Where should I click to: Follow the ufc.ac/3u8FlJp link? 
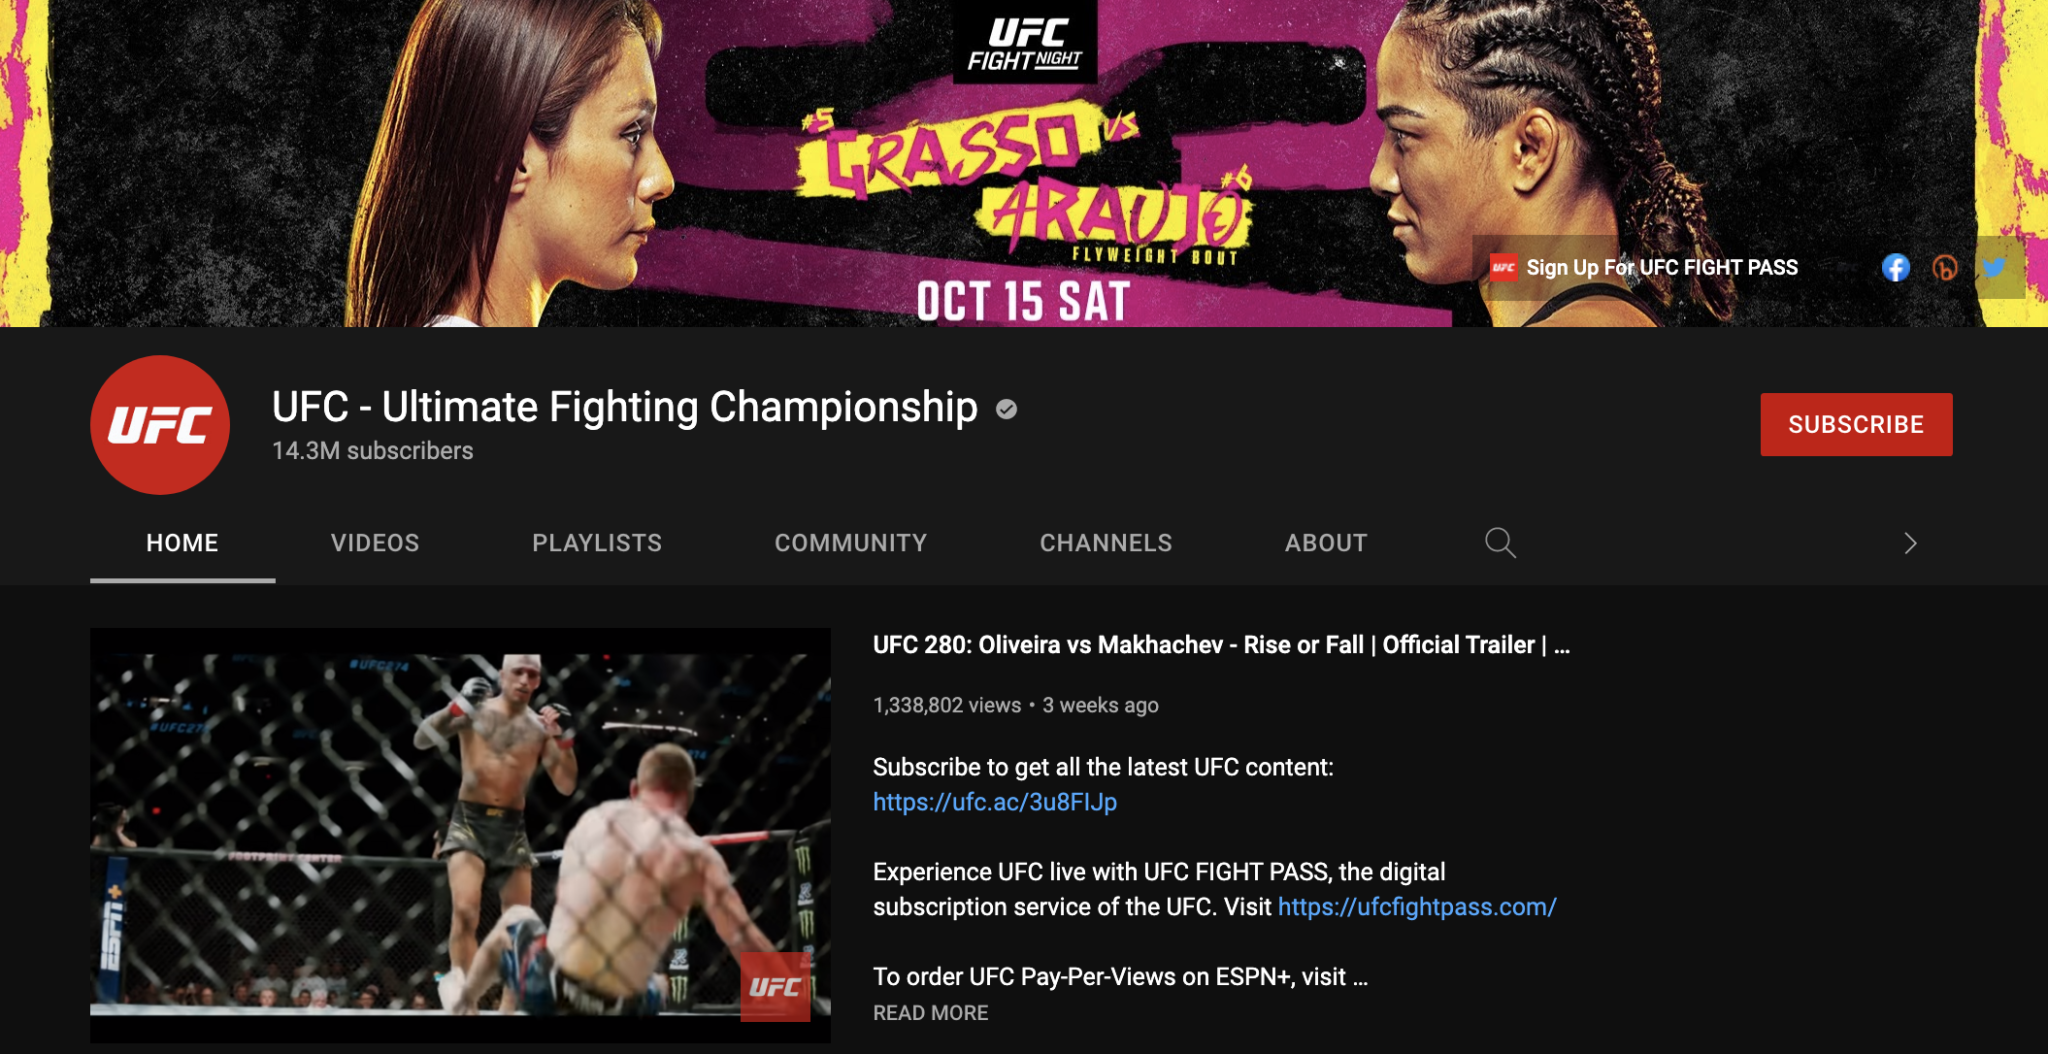pyautogui.click(x=995, y=802)
